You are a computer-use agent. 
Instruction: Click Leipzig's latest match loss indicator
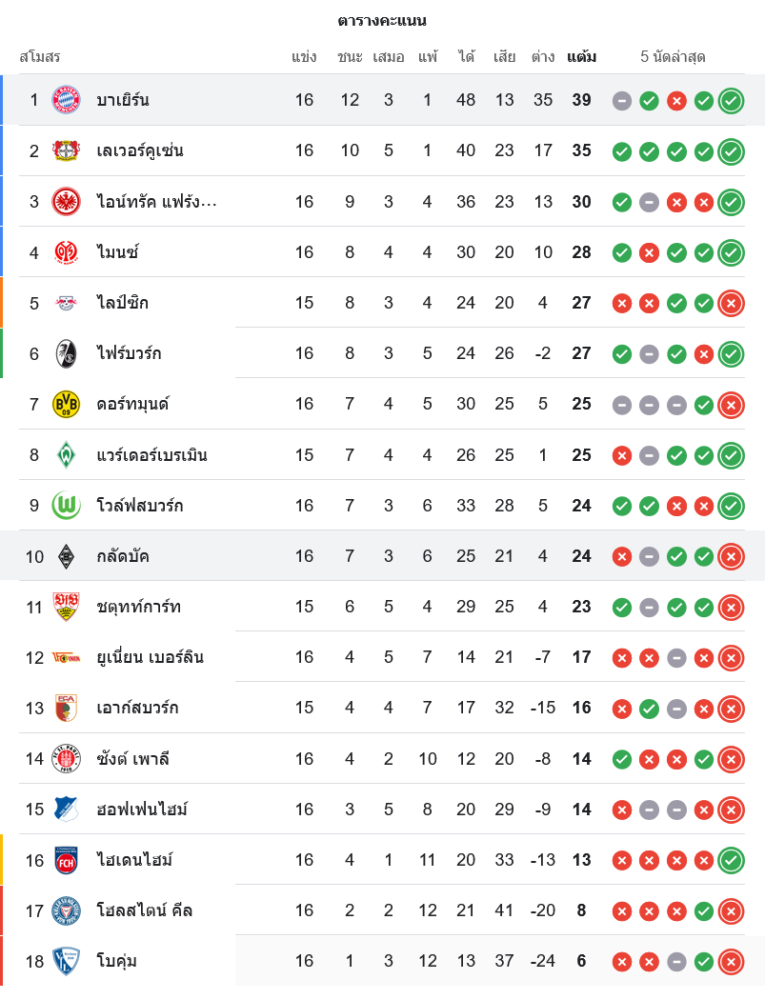[x=731, y=303]
